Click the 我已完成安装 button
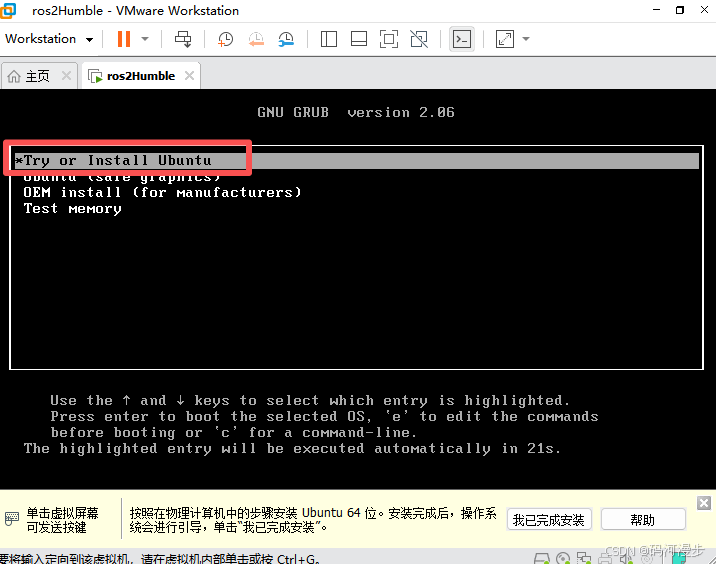The height and width of the screenshot is (564, 716). [x=549, y=520]
